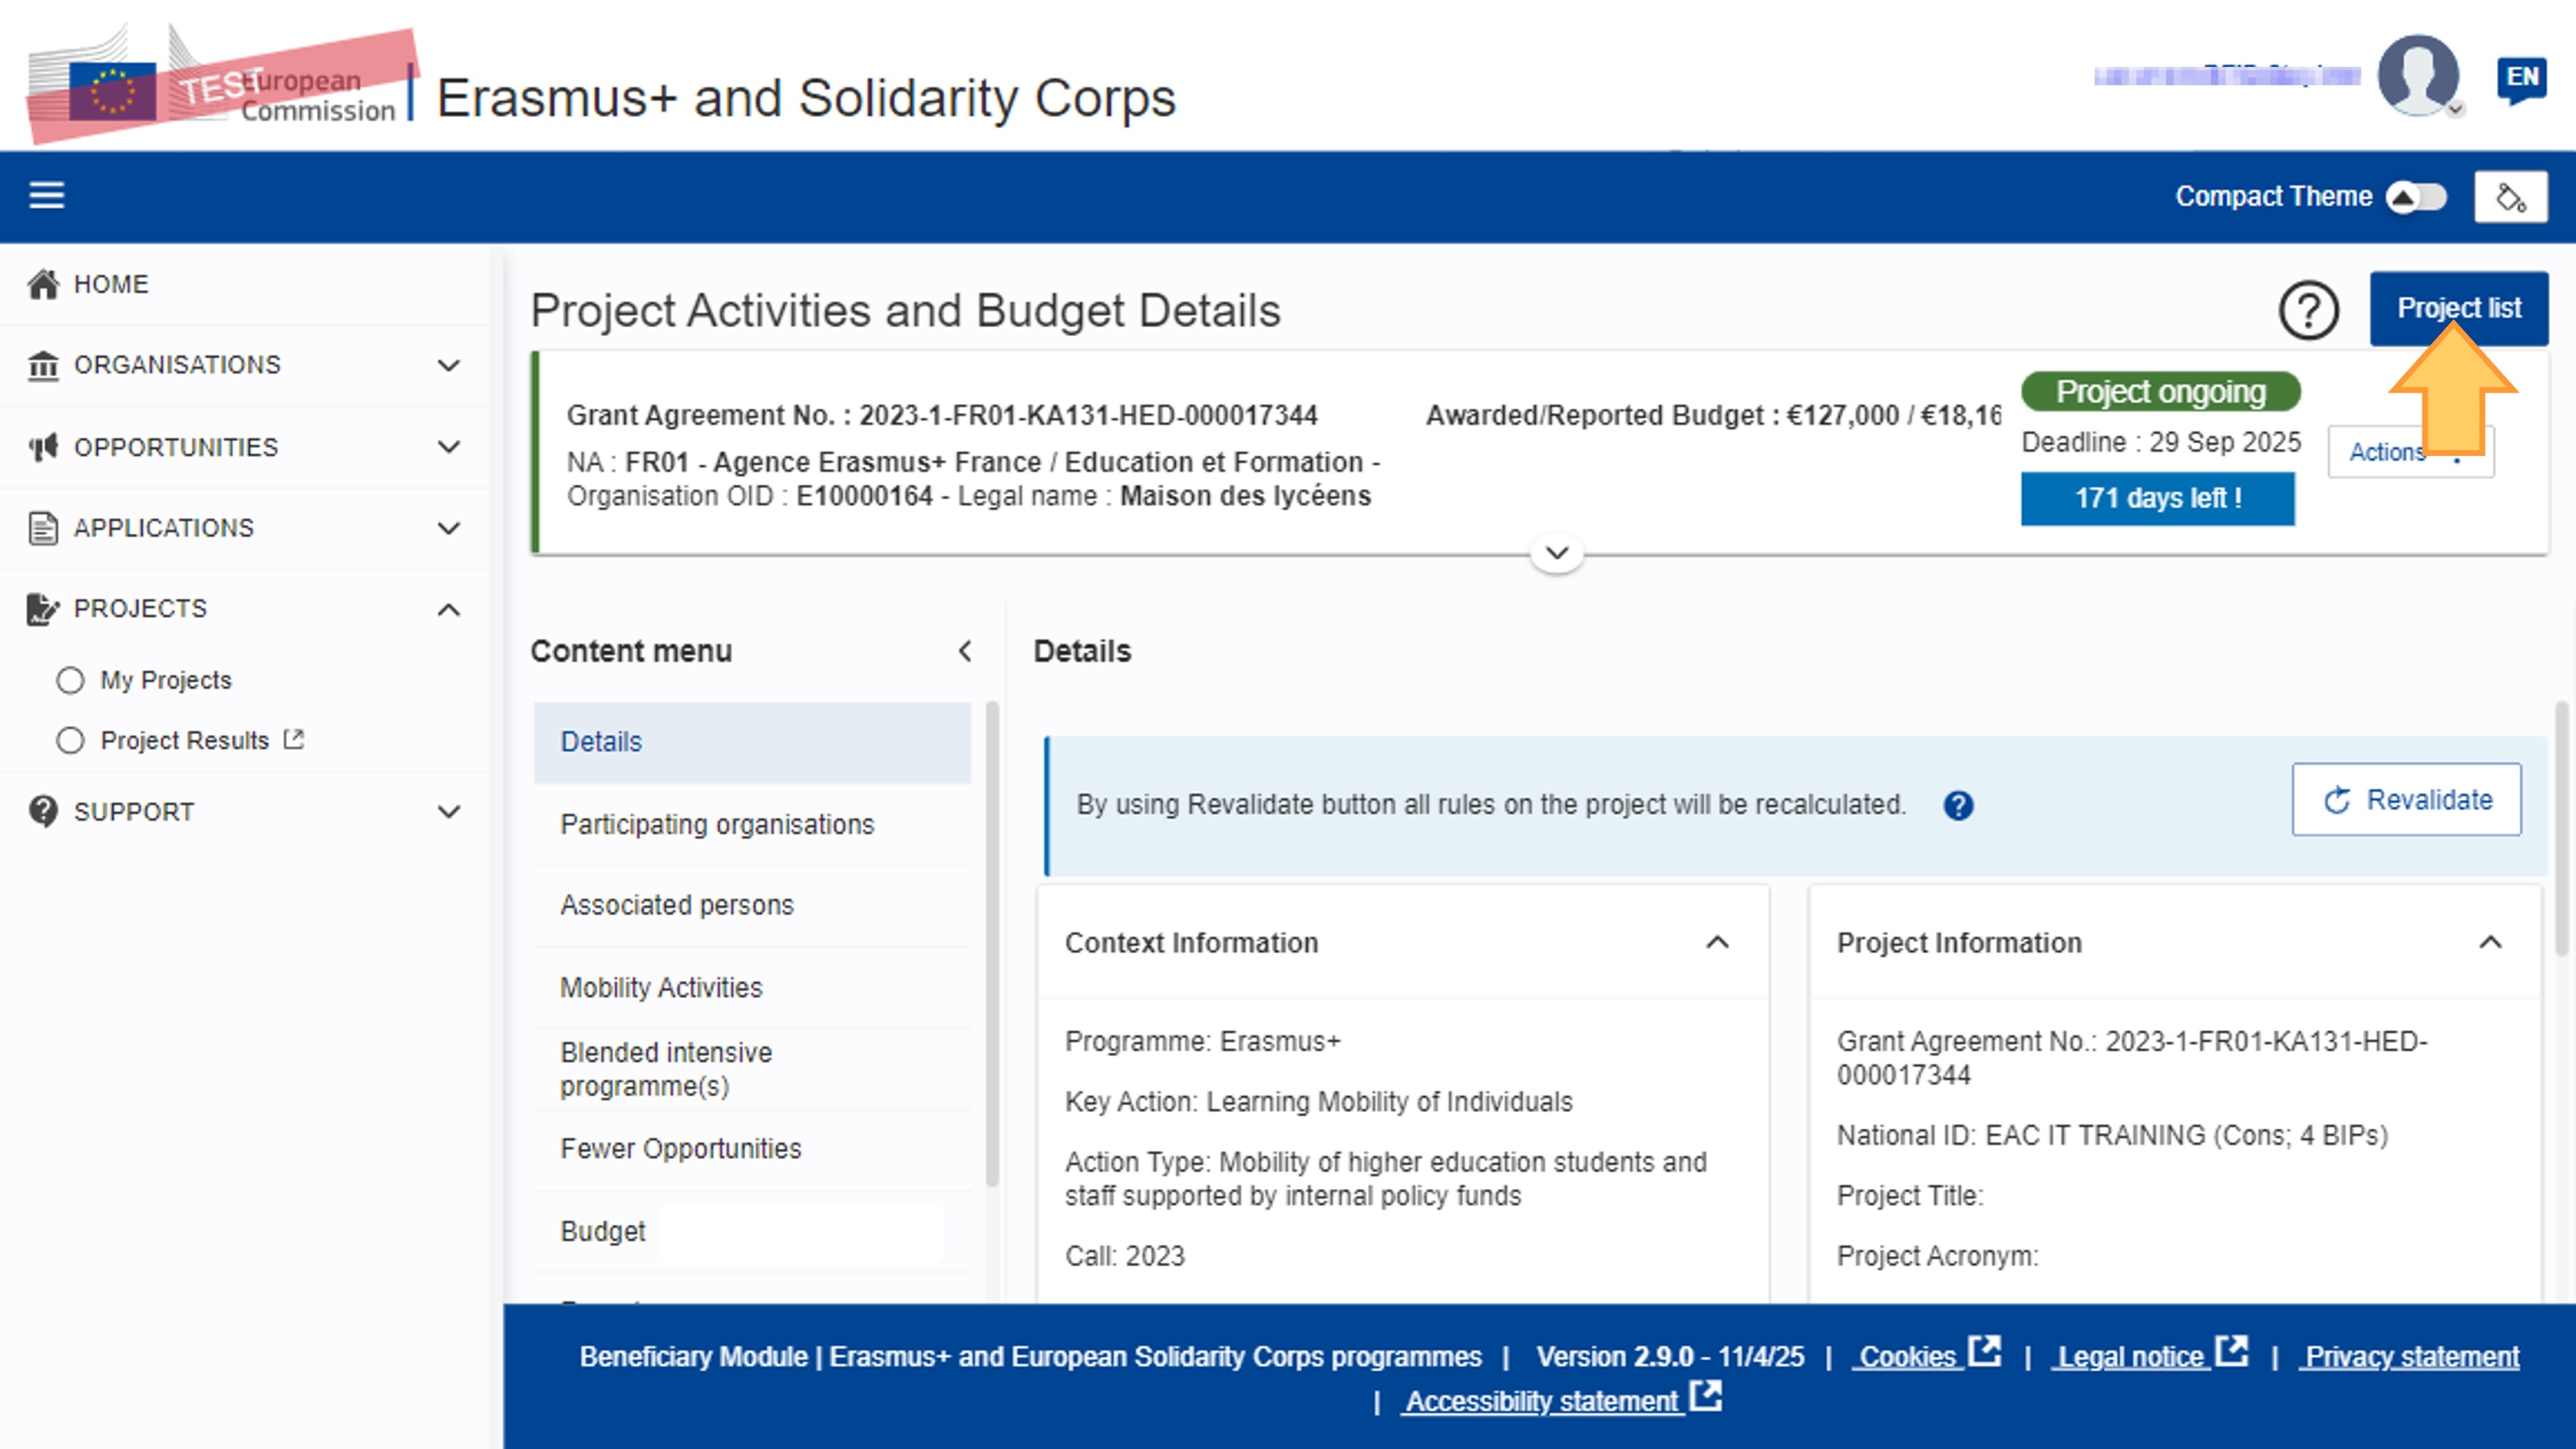This screenshot has width=2576, height=1449.
Task: Click Key Action: Learning Mobility of Individuals
Action: [x=1318, y=1101]
